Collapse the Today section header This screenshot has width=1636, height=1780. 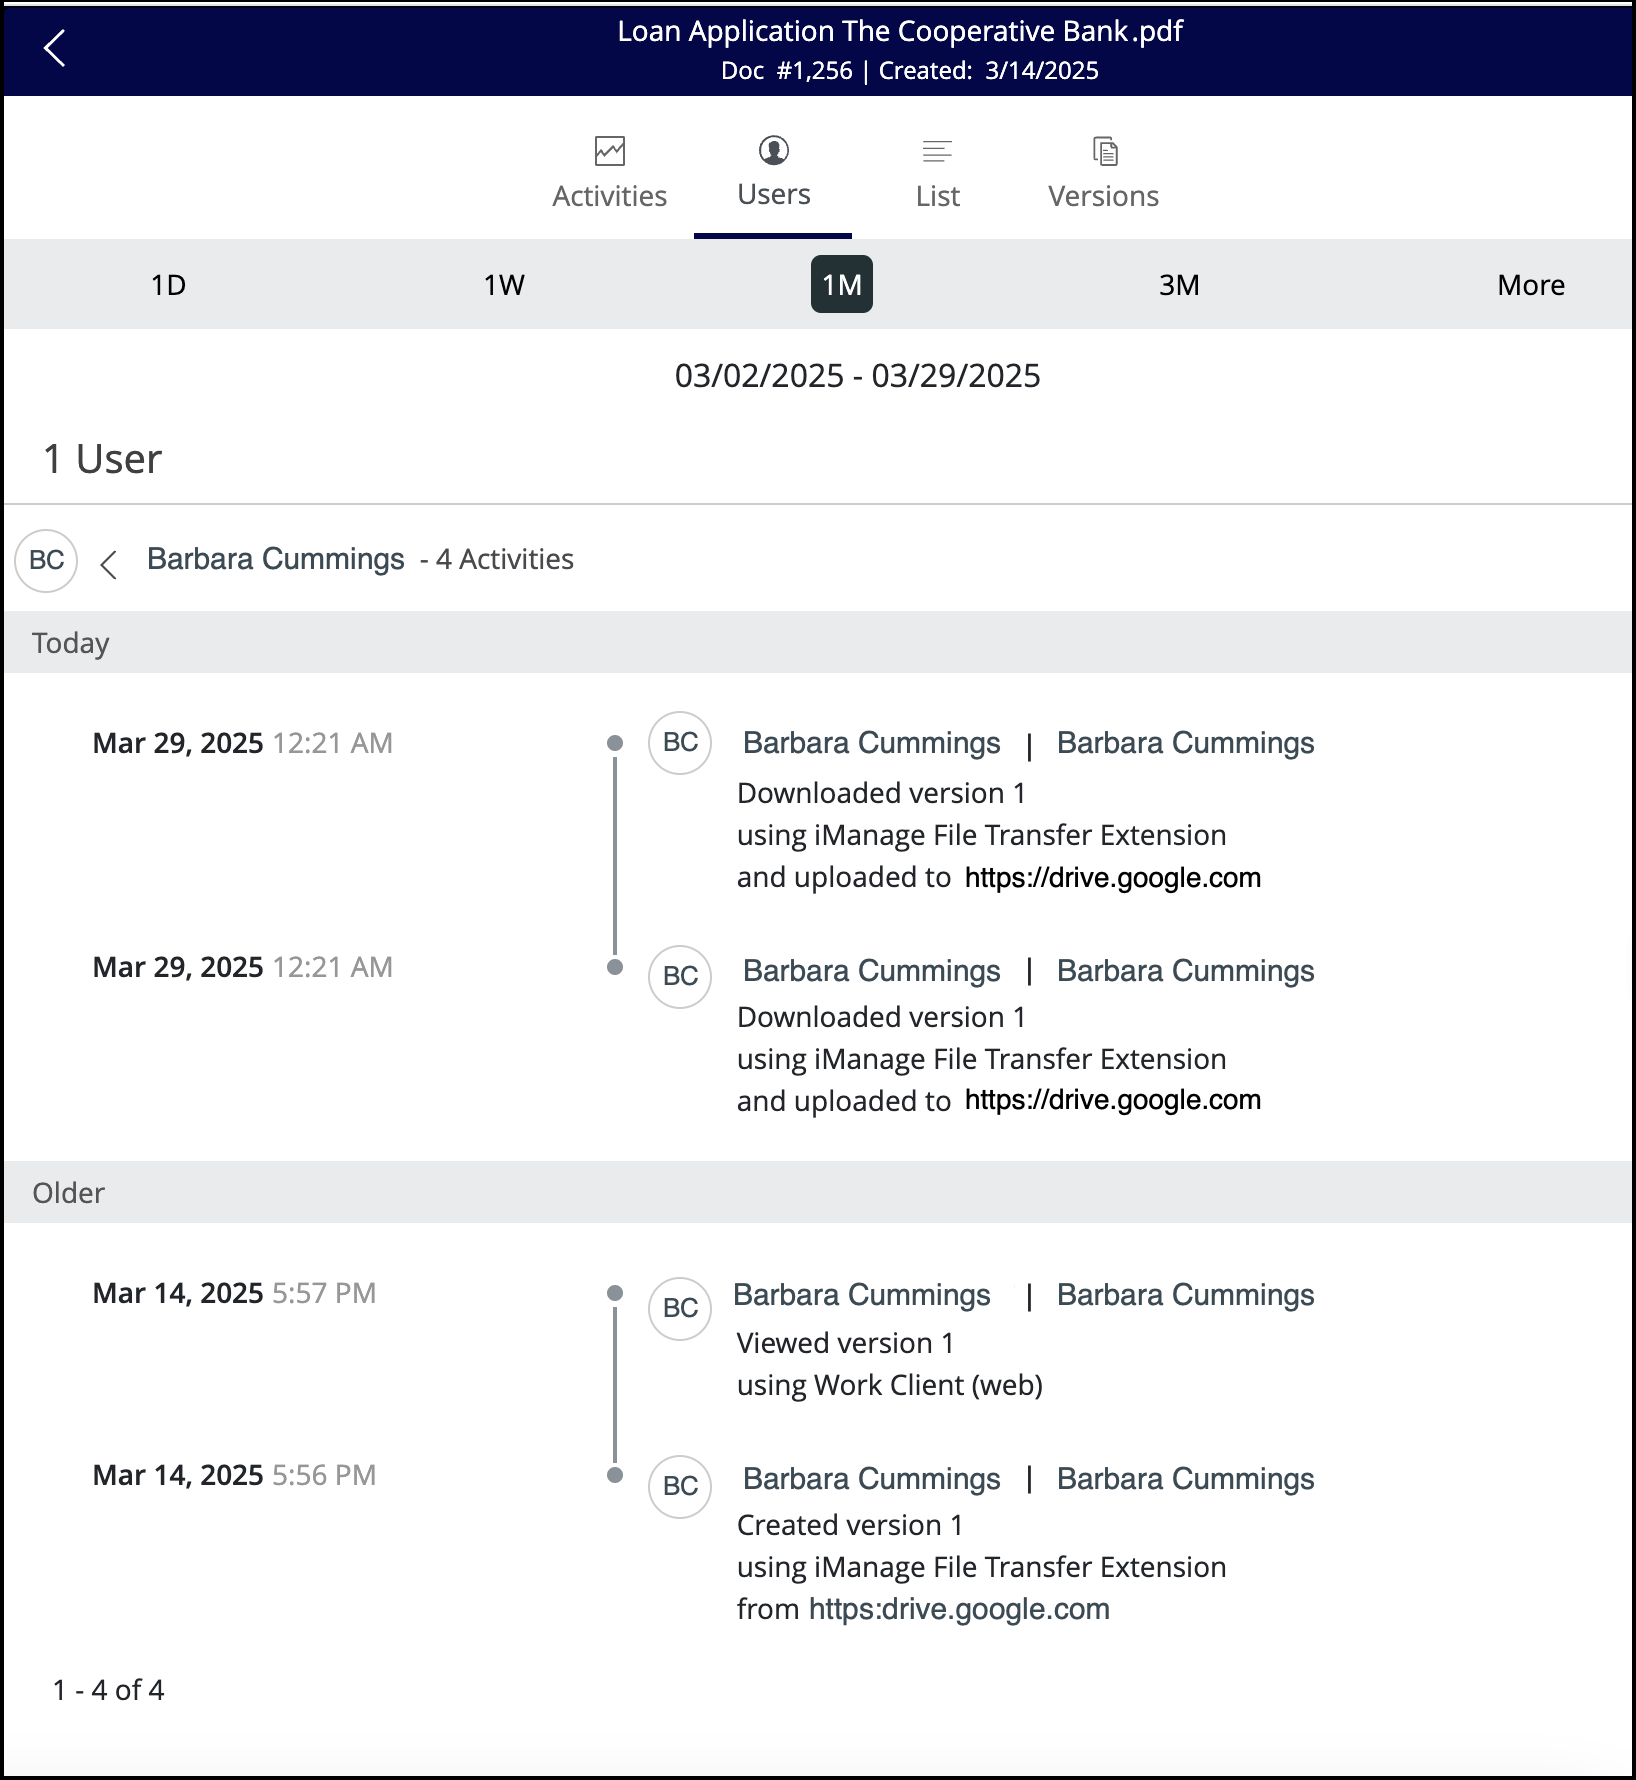pyautogui.click(x=70, y=643)
